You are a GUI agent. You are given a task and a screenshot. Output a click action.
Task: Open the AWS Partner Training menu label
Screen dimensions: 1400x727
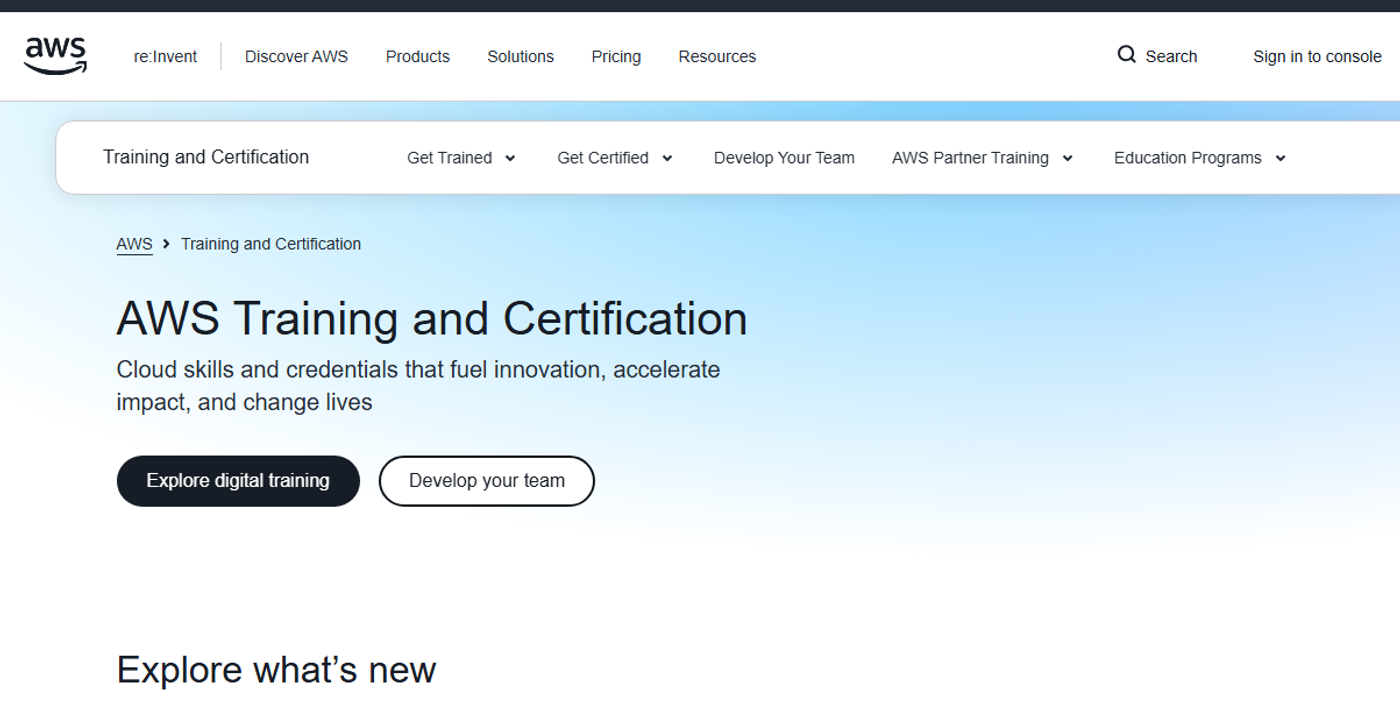pos(970,158)
